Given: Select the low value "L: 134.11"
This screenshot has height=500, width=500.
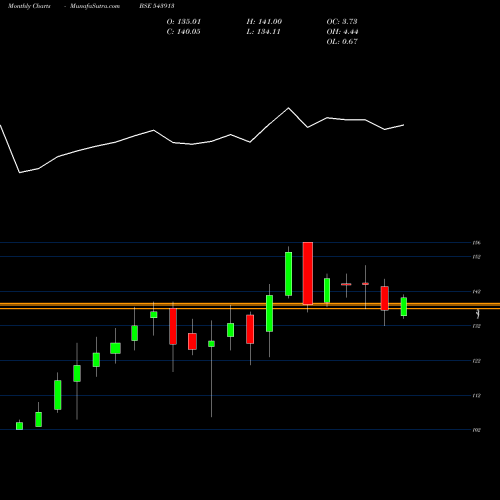Looking at the screenshot, I should click(263, 32).
